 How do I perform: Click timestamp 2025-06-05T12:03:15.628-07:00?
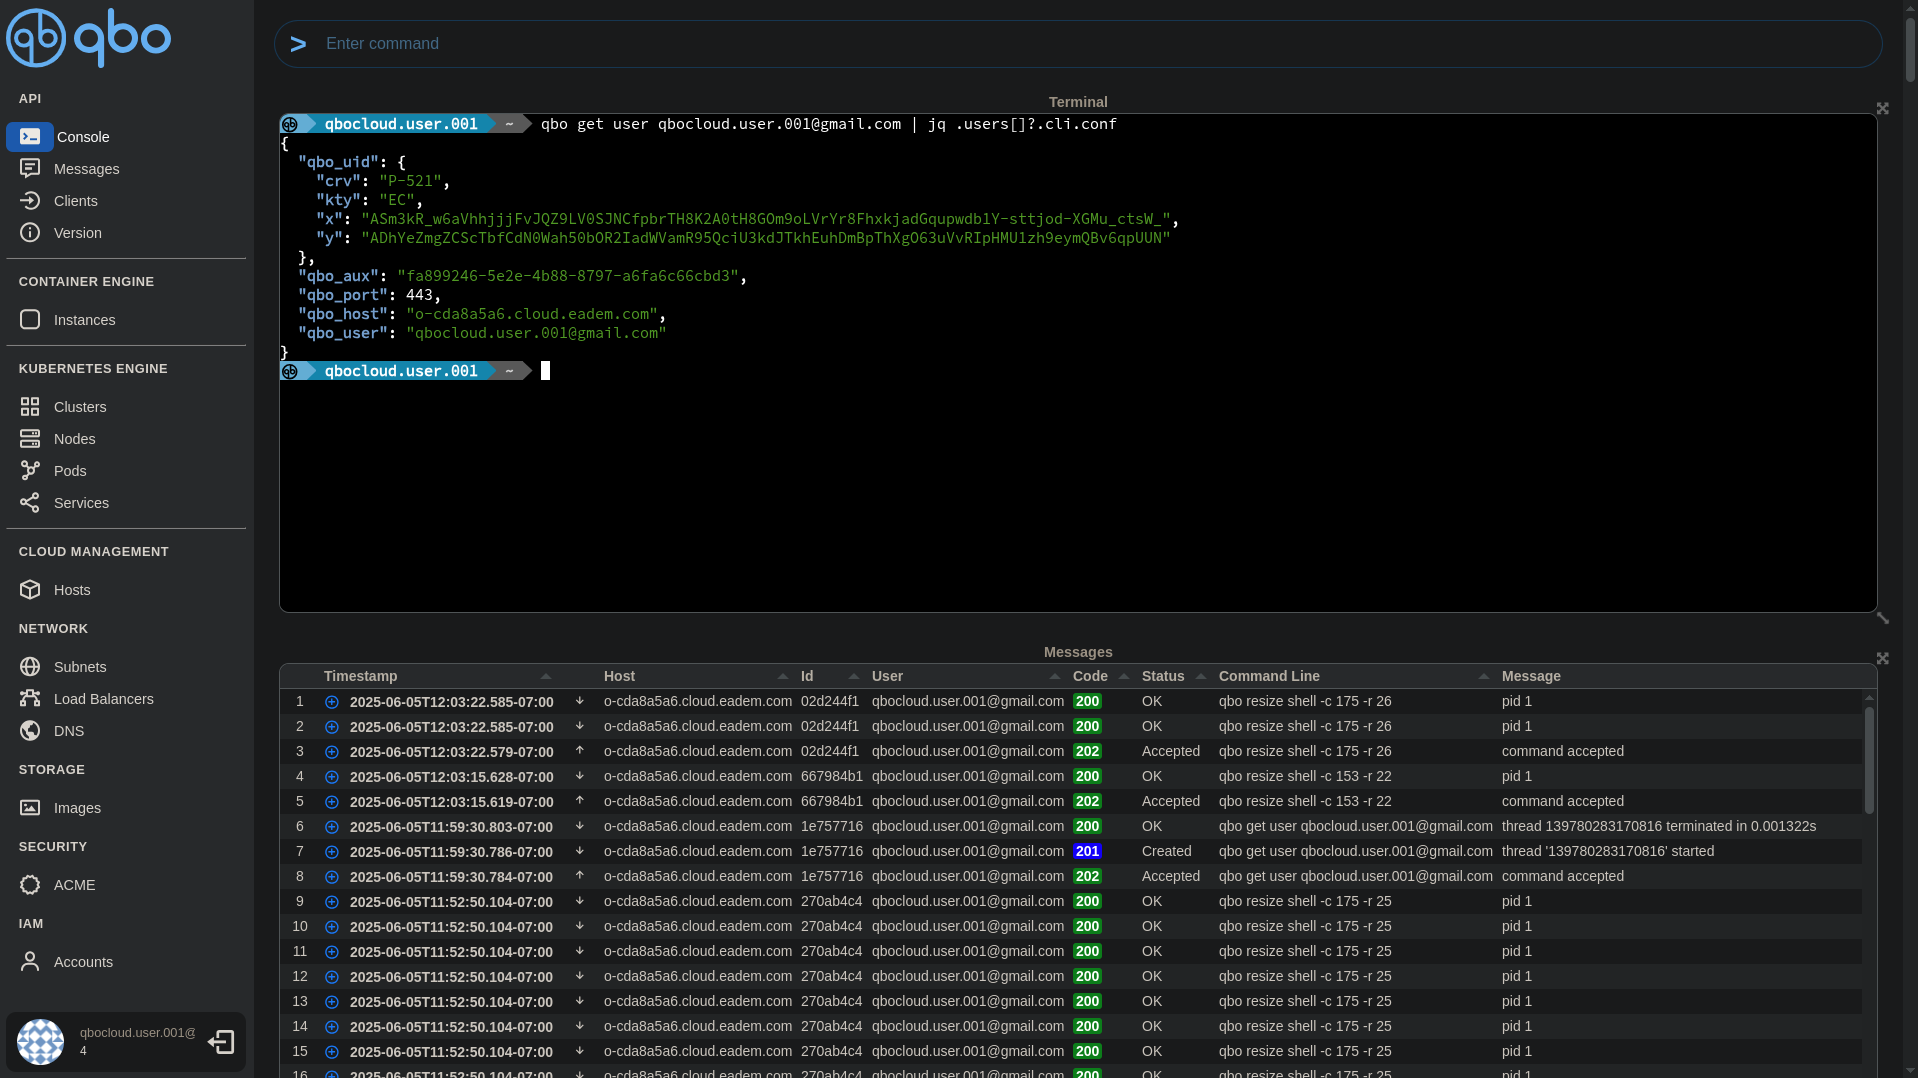pyautogui.click(x=451, y=777)
